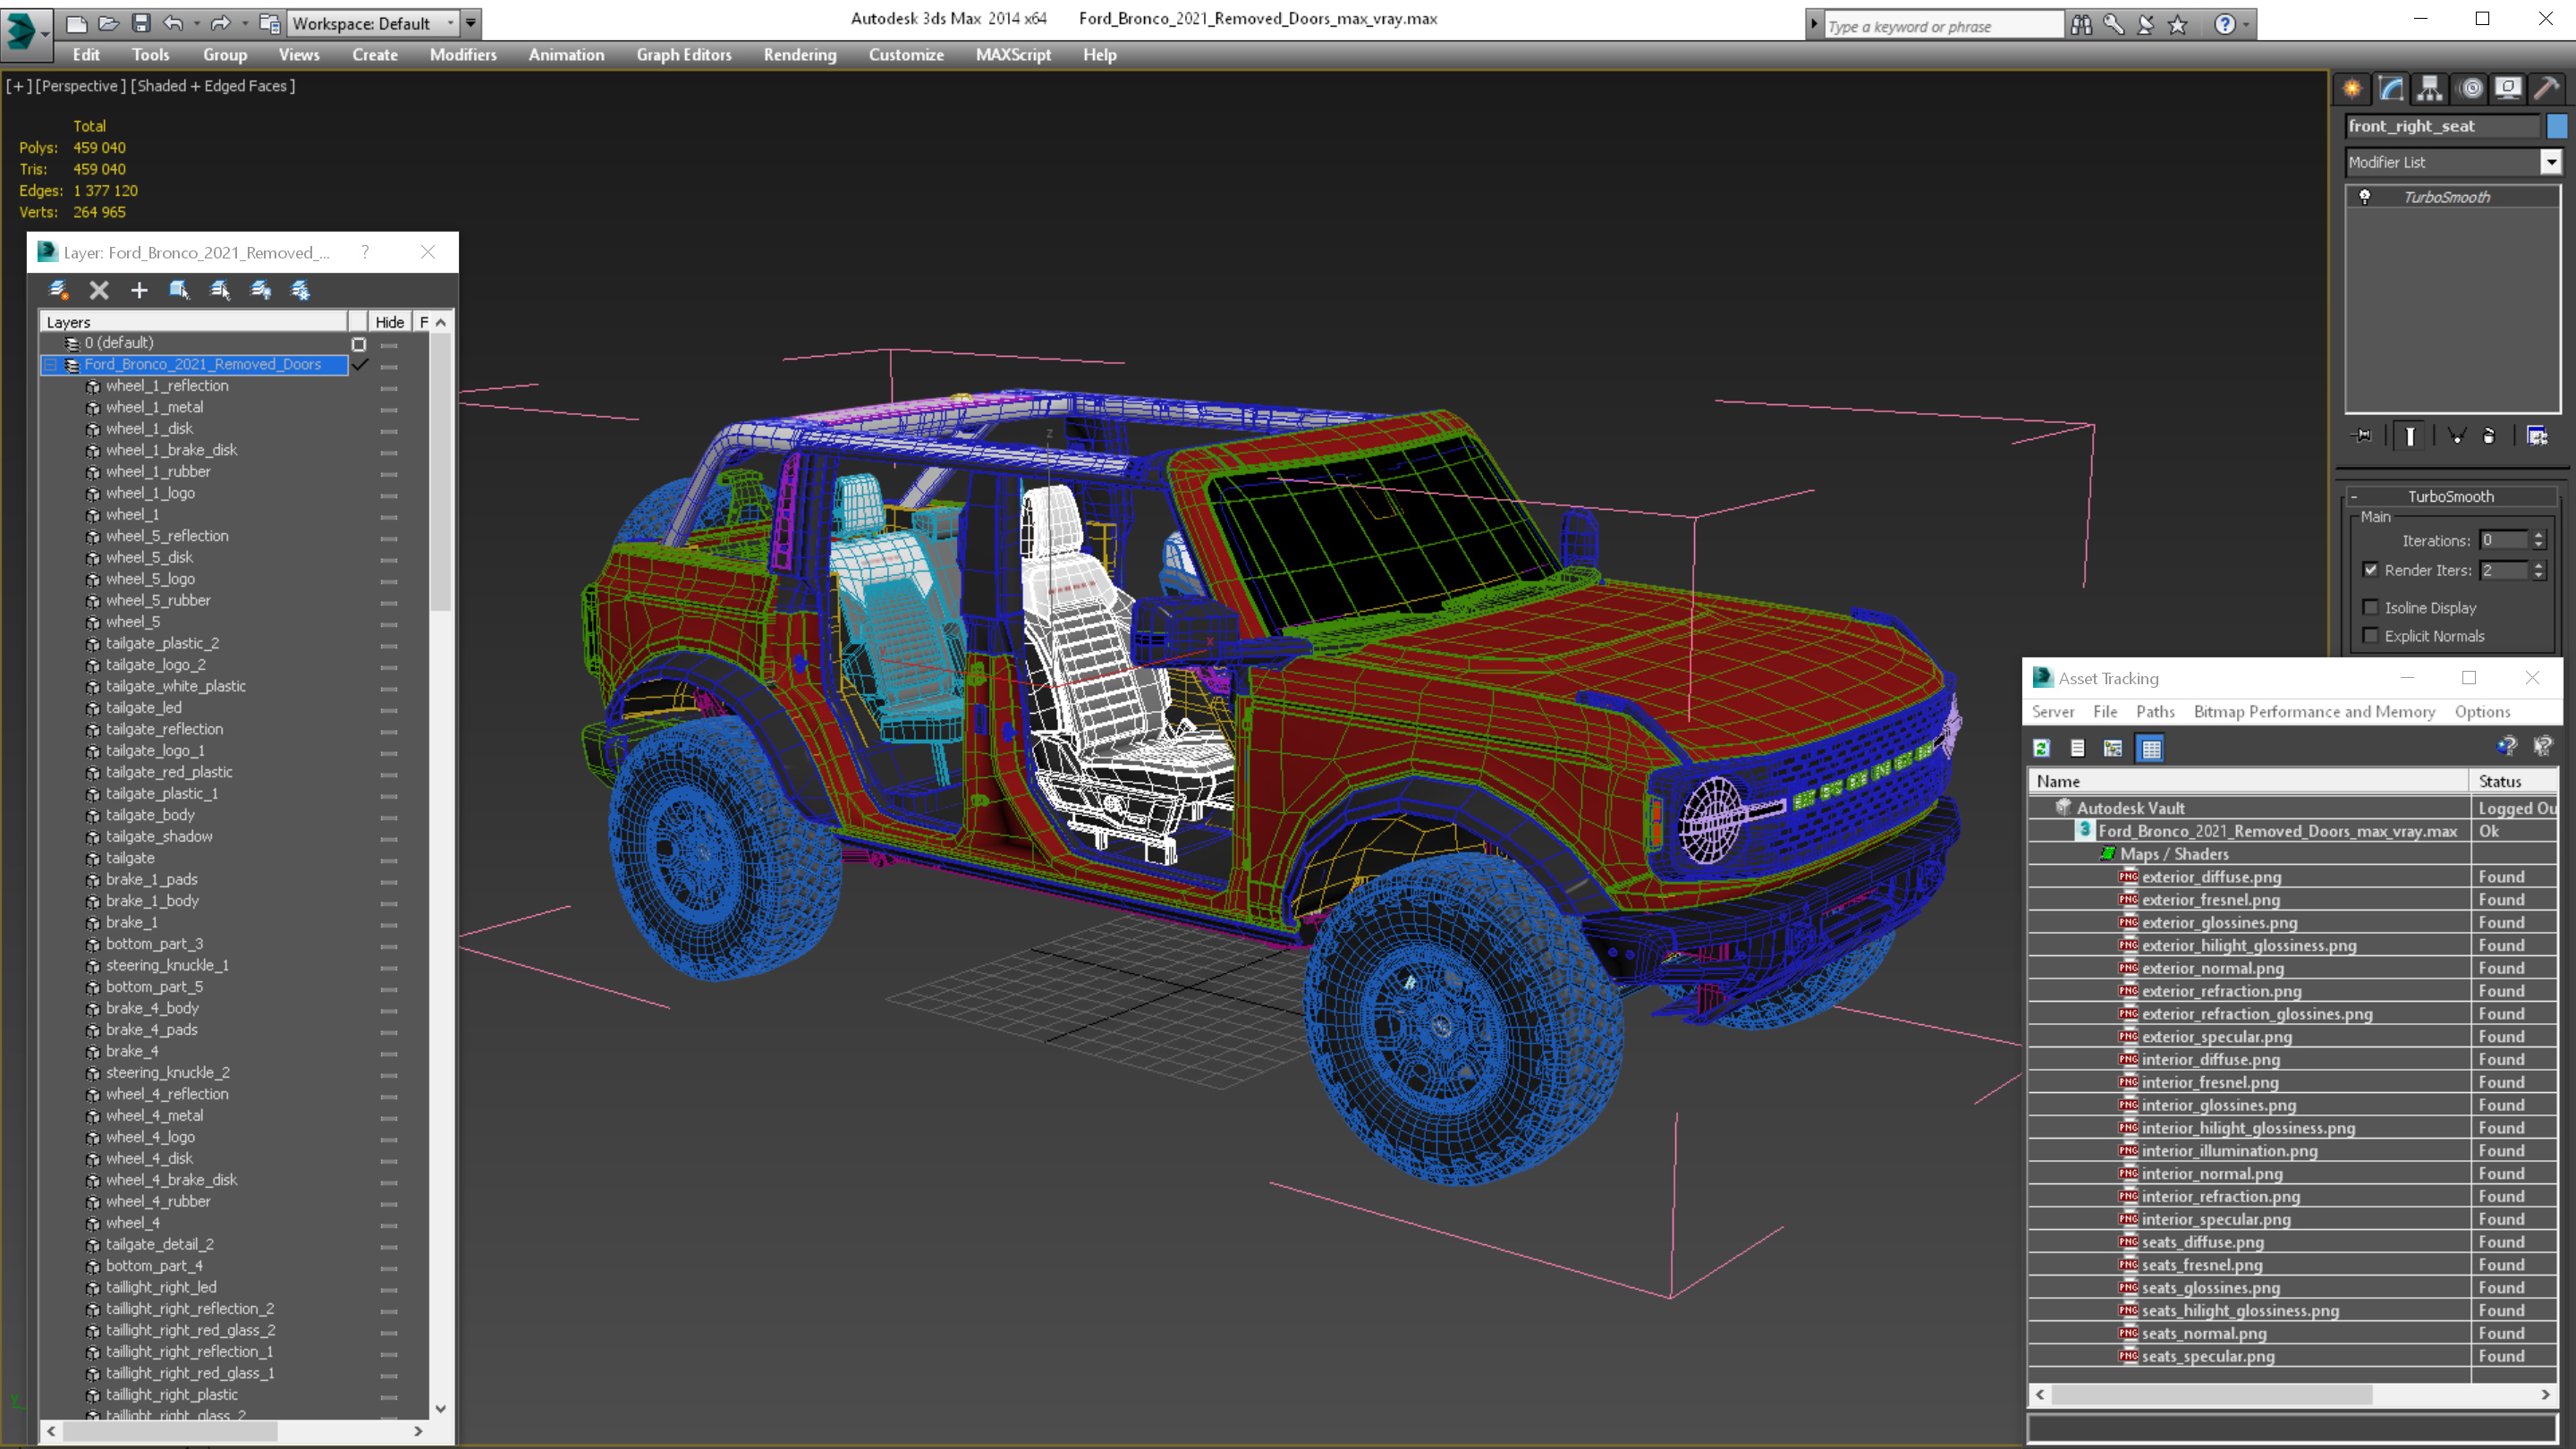Collapse the Ford_Bronco_2021_Removed_Doors layer tree
Viewport: 2576px width, 1449px height.
(50, 365)
